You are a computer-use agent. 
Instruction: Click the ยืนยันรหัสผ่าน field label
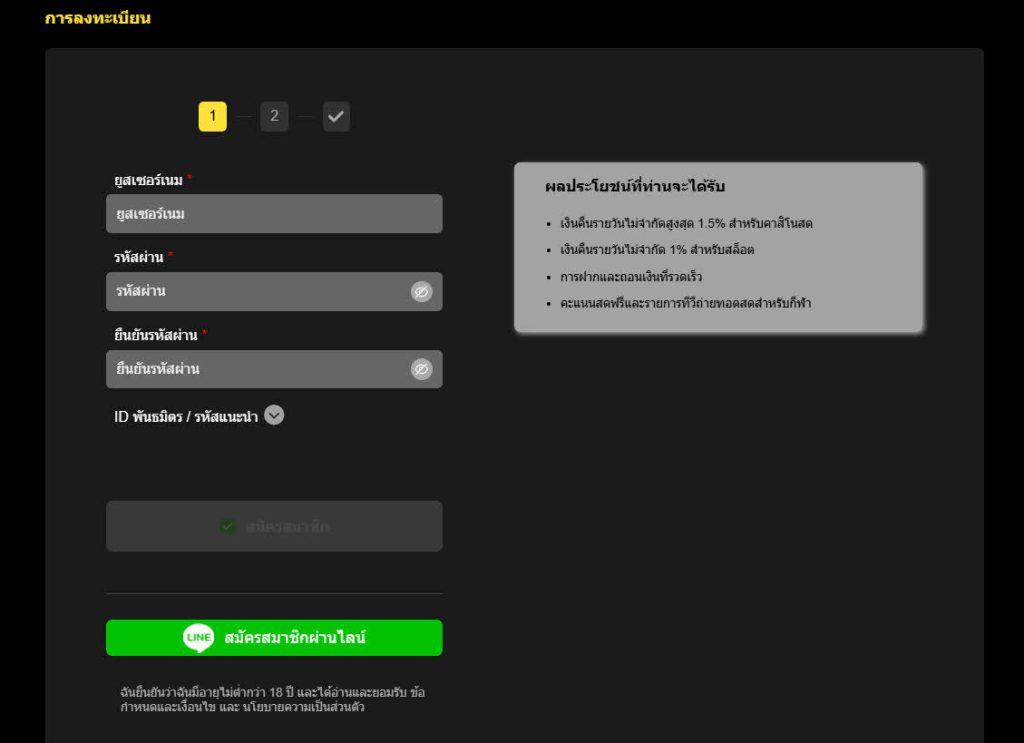156,335
